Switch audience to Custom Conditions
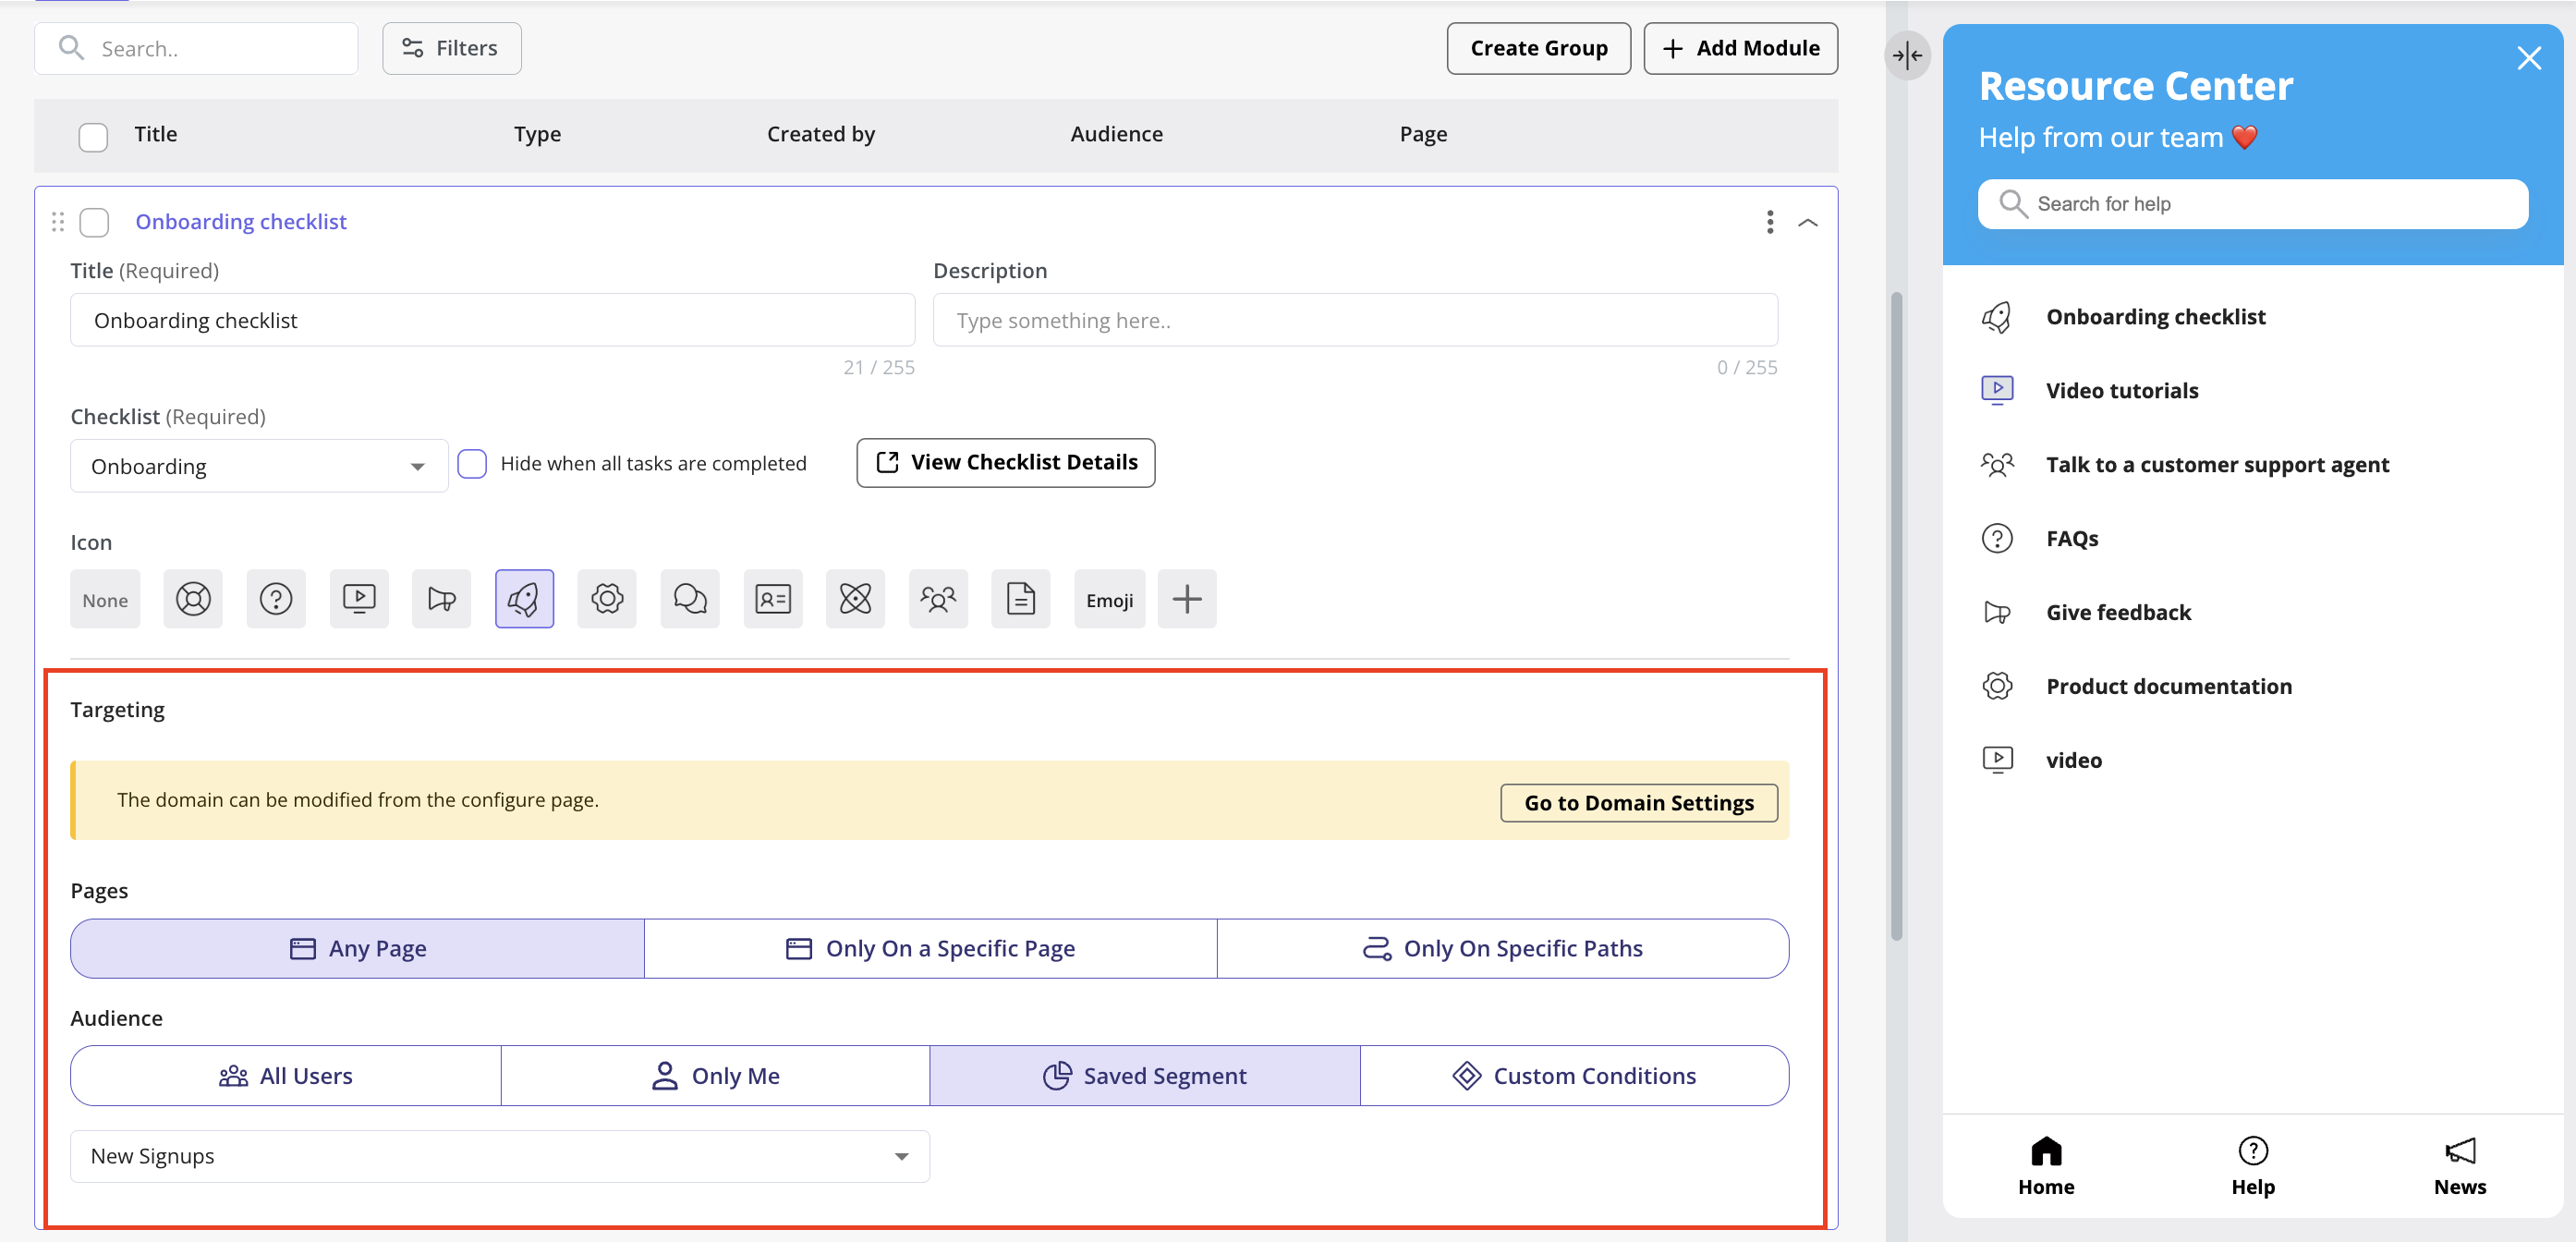Image resolution: width=2576 pixels, height=1242 pixels. (x=1574, y=1076)
